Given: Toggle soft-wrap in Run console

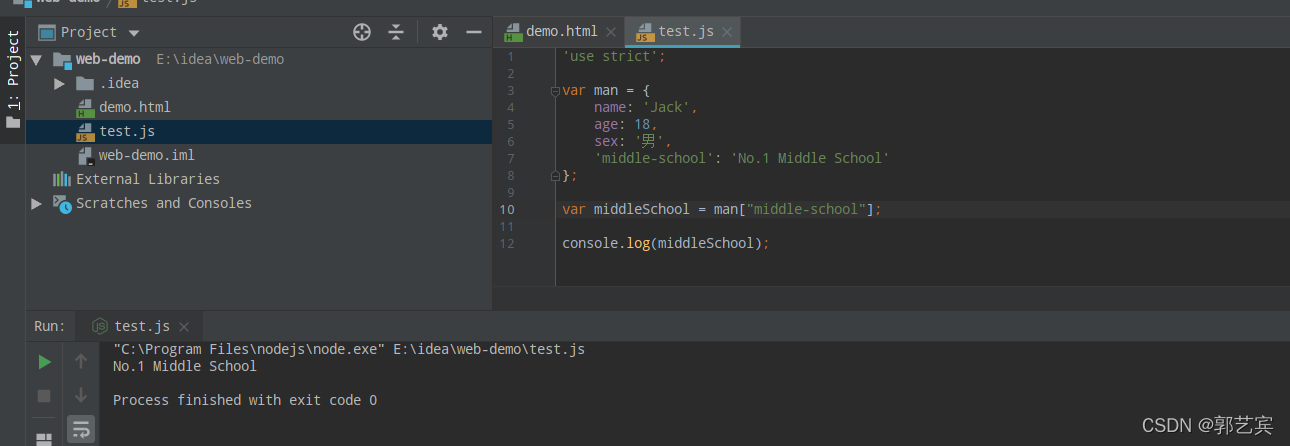Looking at the screenshot, I should 81,430.
